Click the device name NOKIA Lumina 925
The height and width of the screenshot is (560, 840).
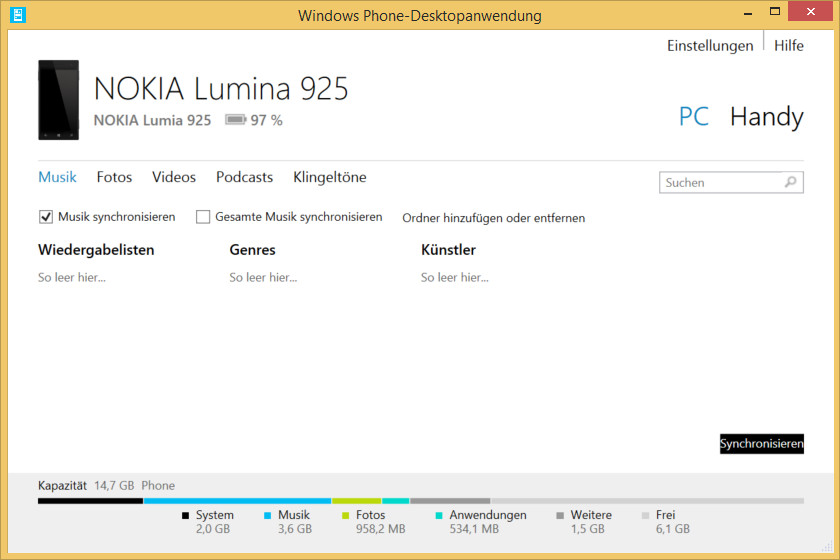click(221, 88)
